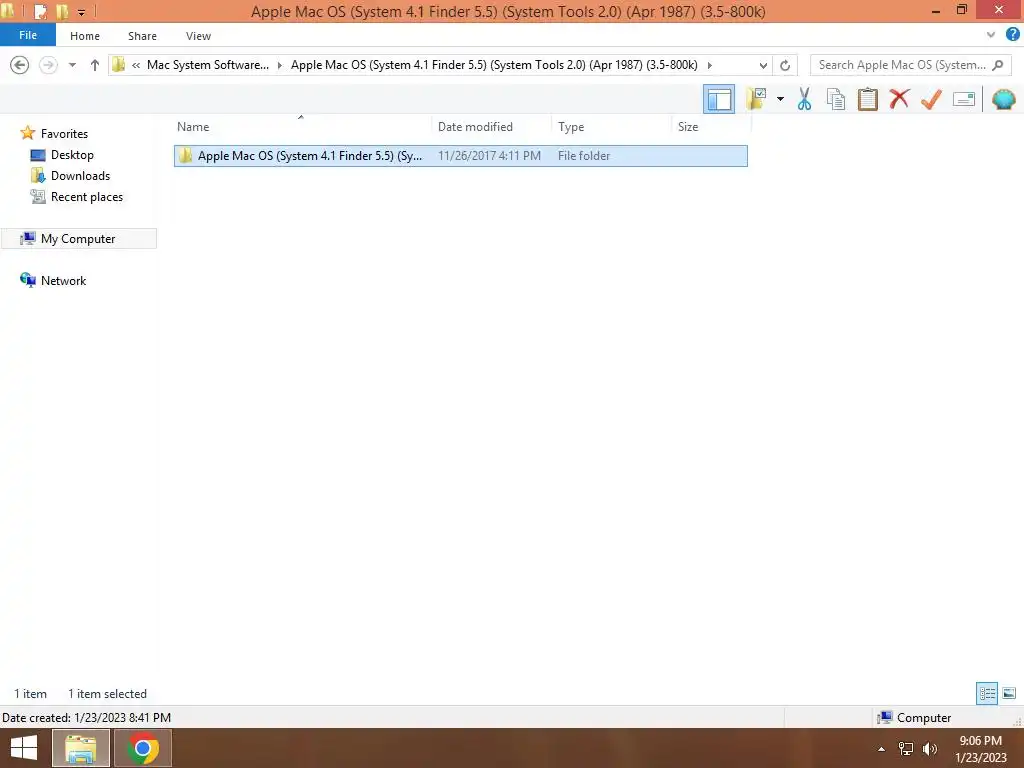Restore down the Explorer window
Viewport: 1024px width, 768px height.
[x=961, y=10]
